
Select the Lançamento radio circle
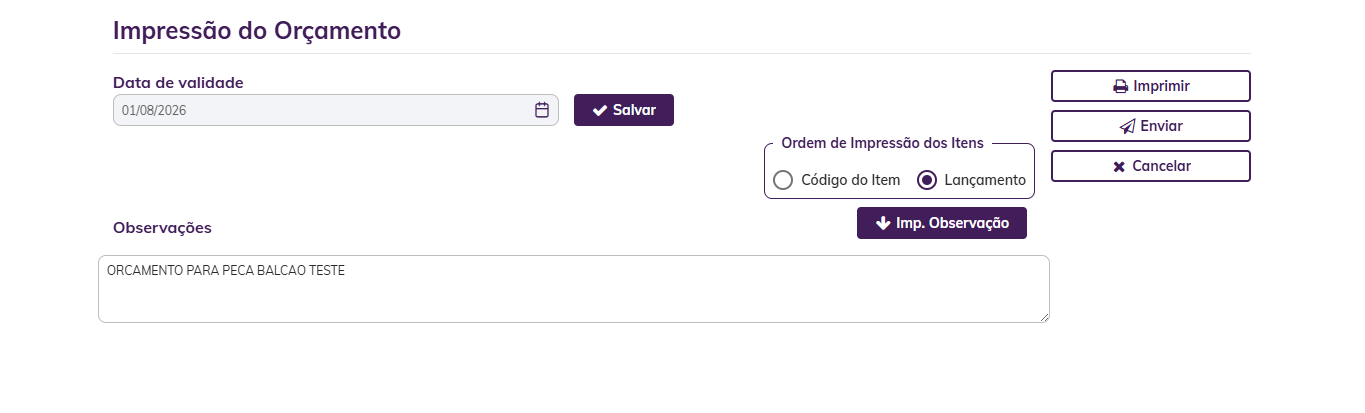pyautogui.click(x=927, y=180)
